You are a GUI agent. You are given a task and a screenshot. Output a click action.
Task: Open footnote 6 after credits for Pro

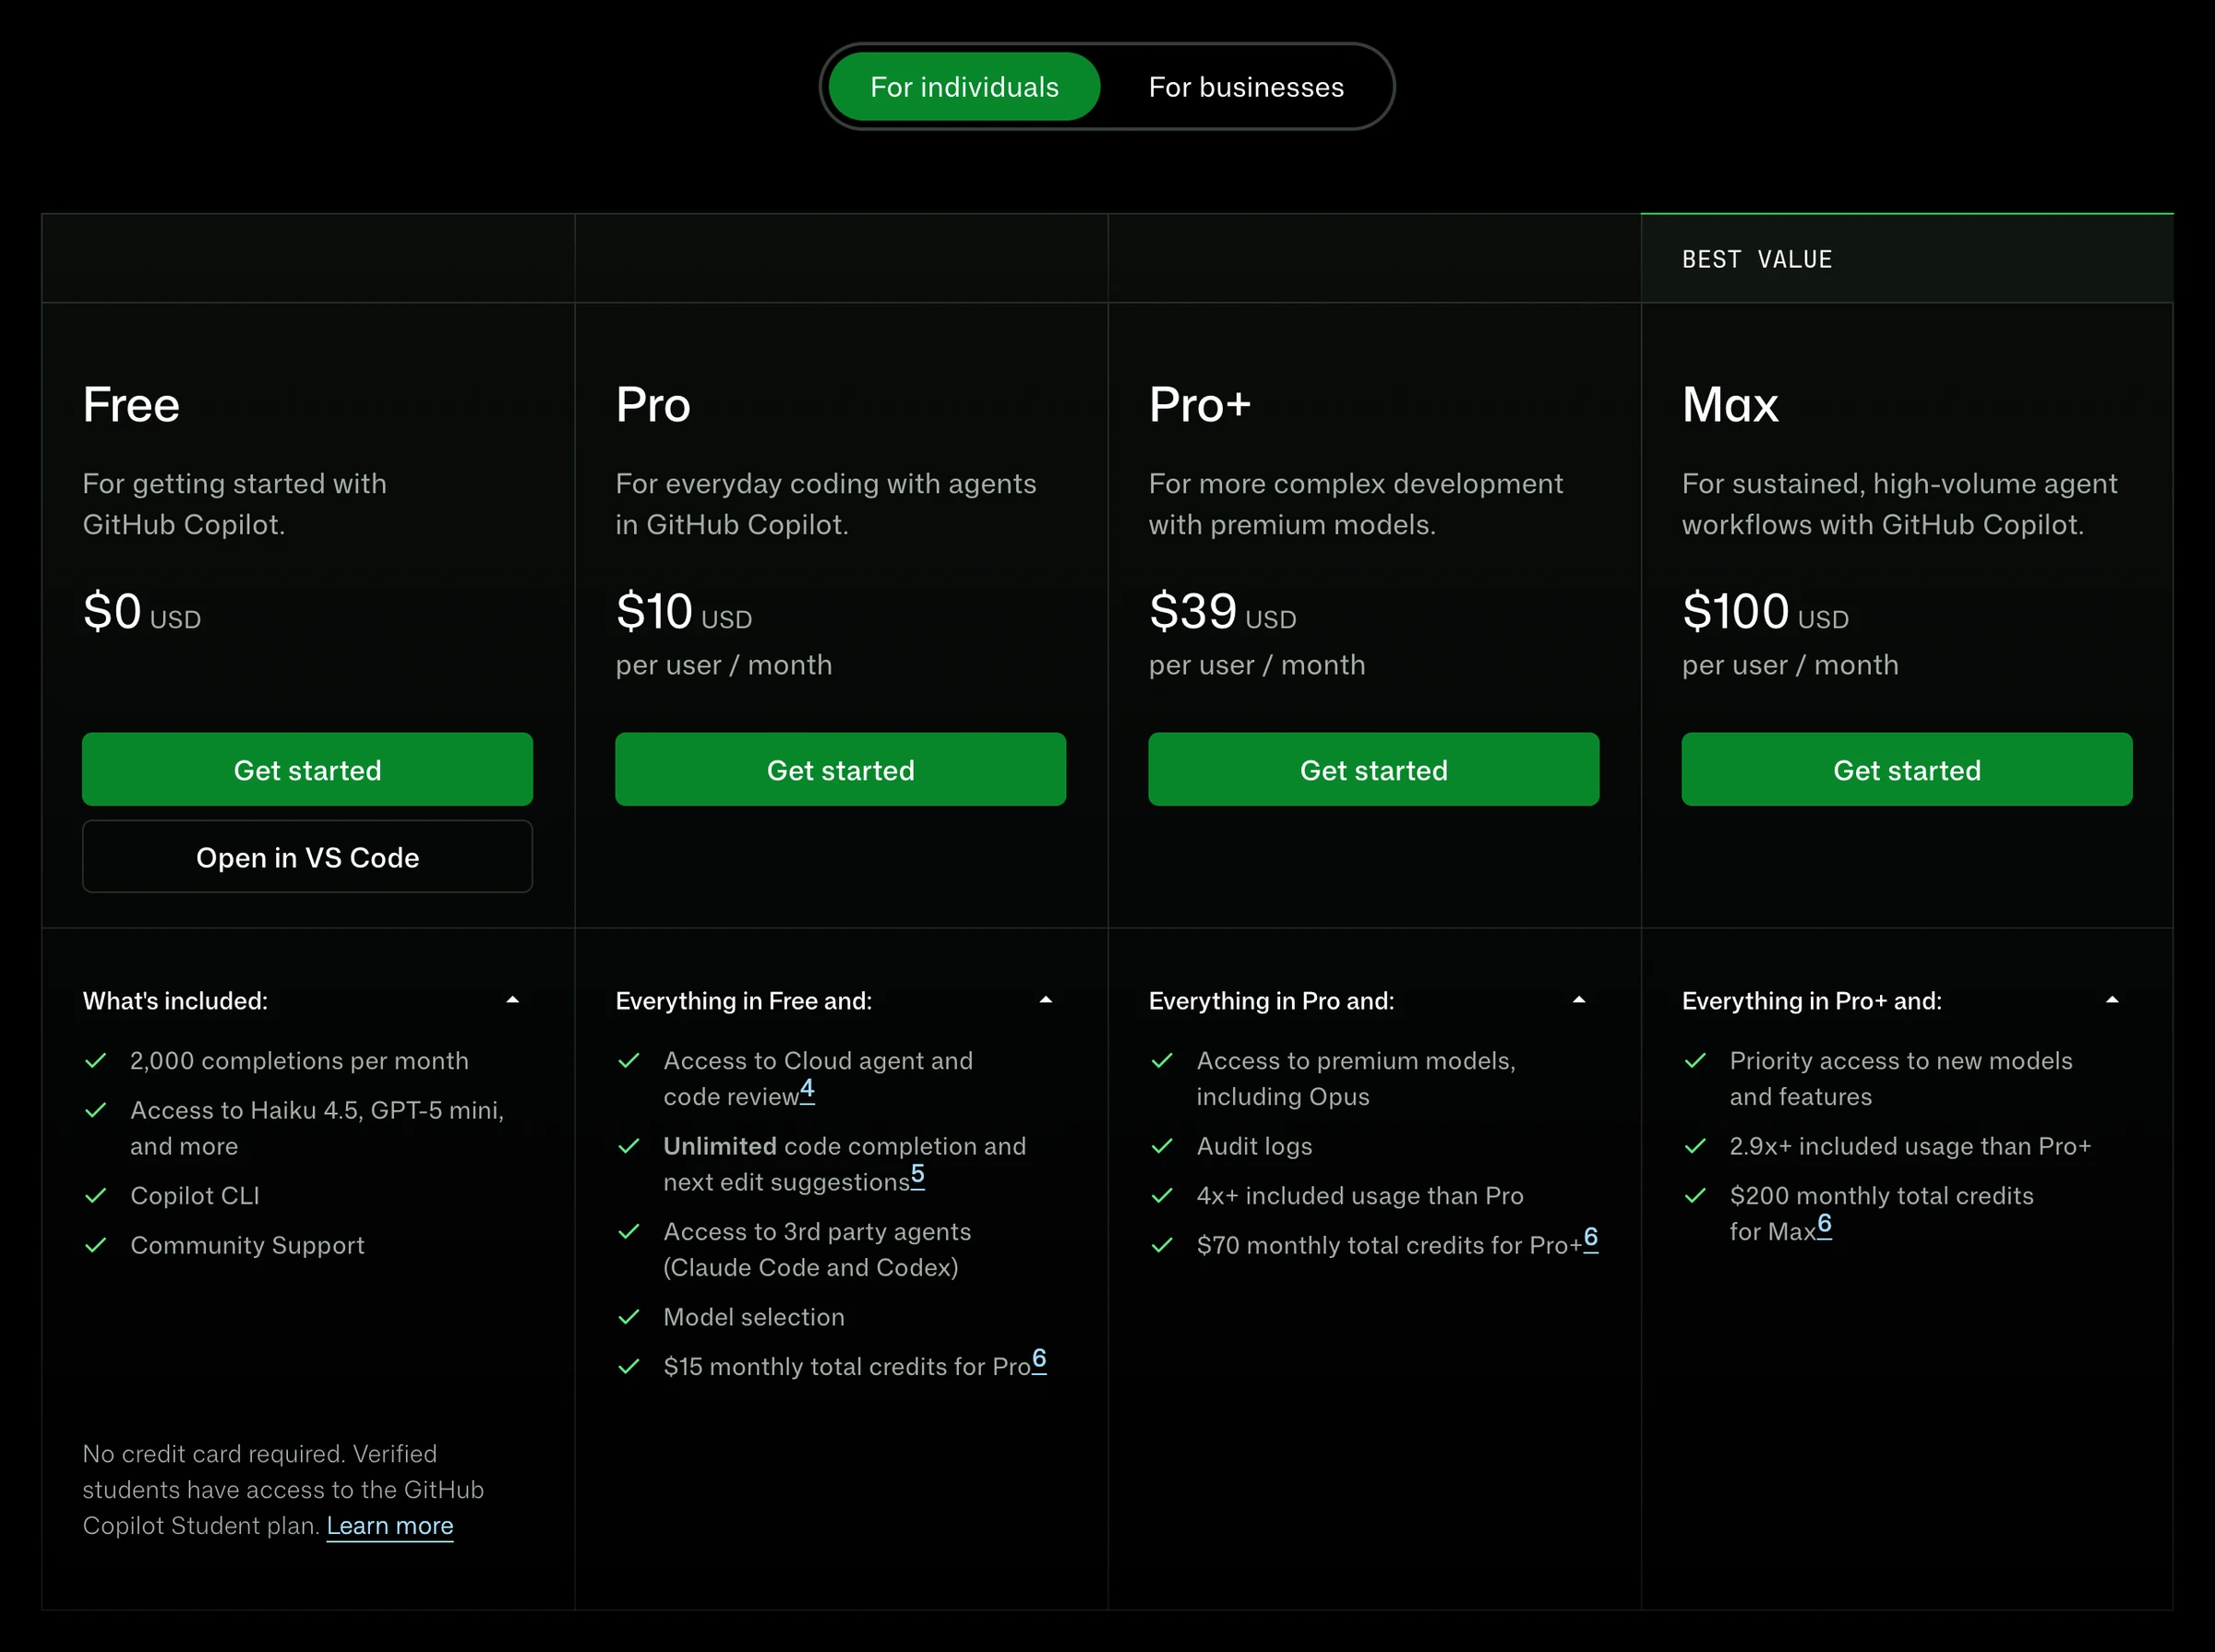tap(1039, 1360)
